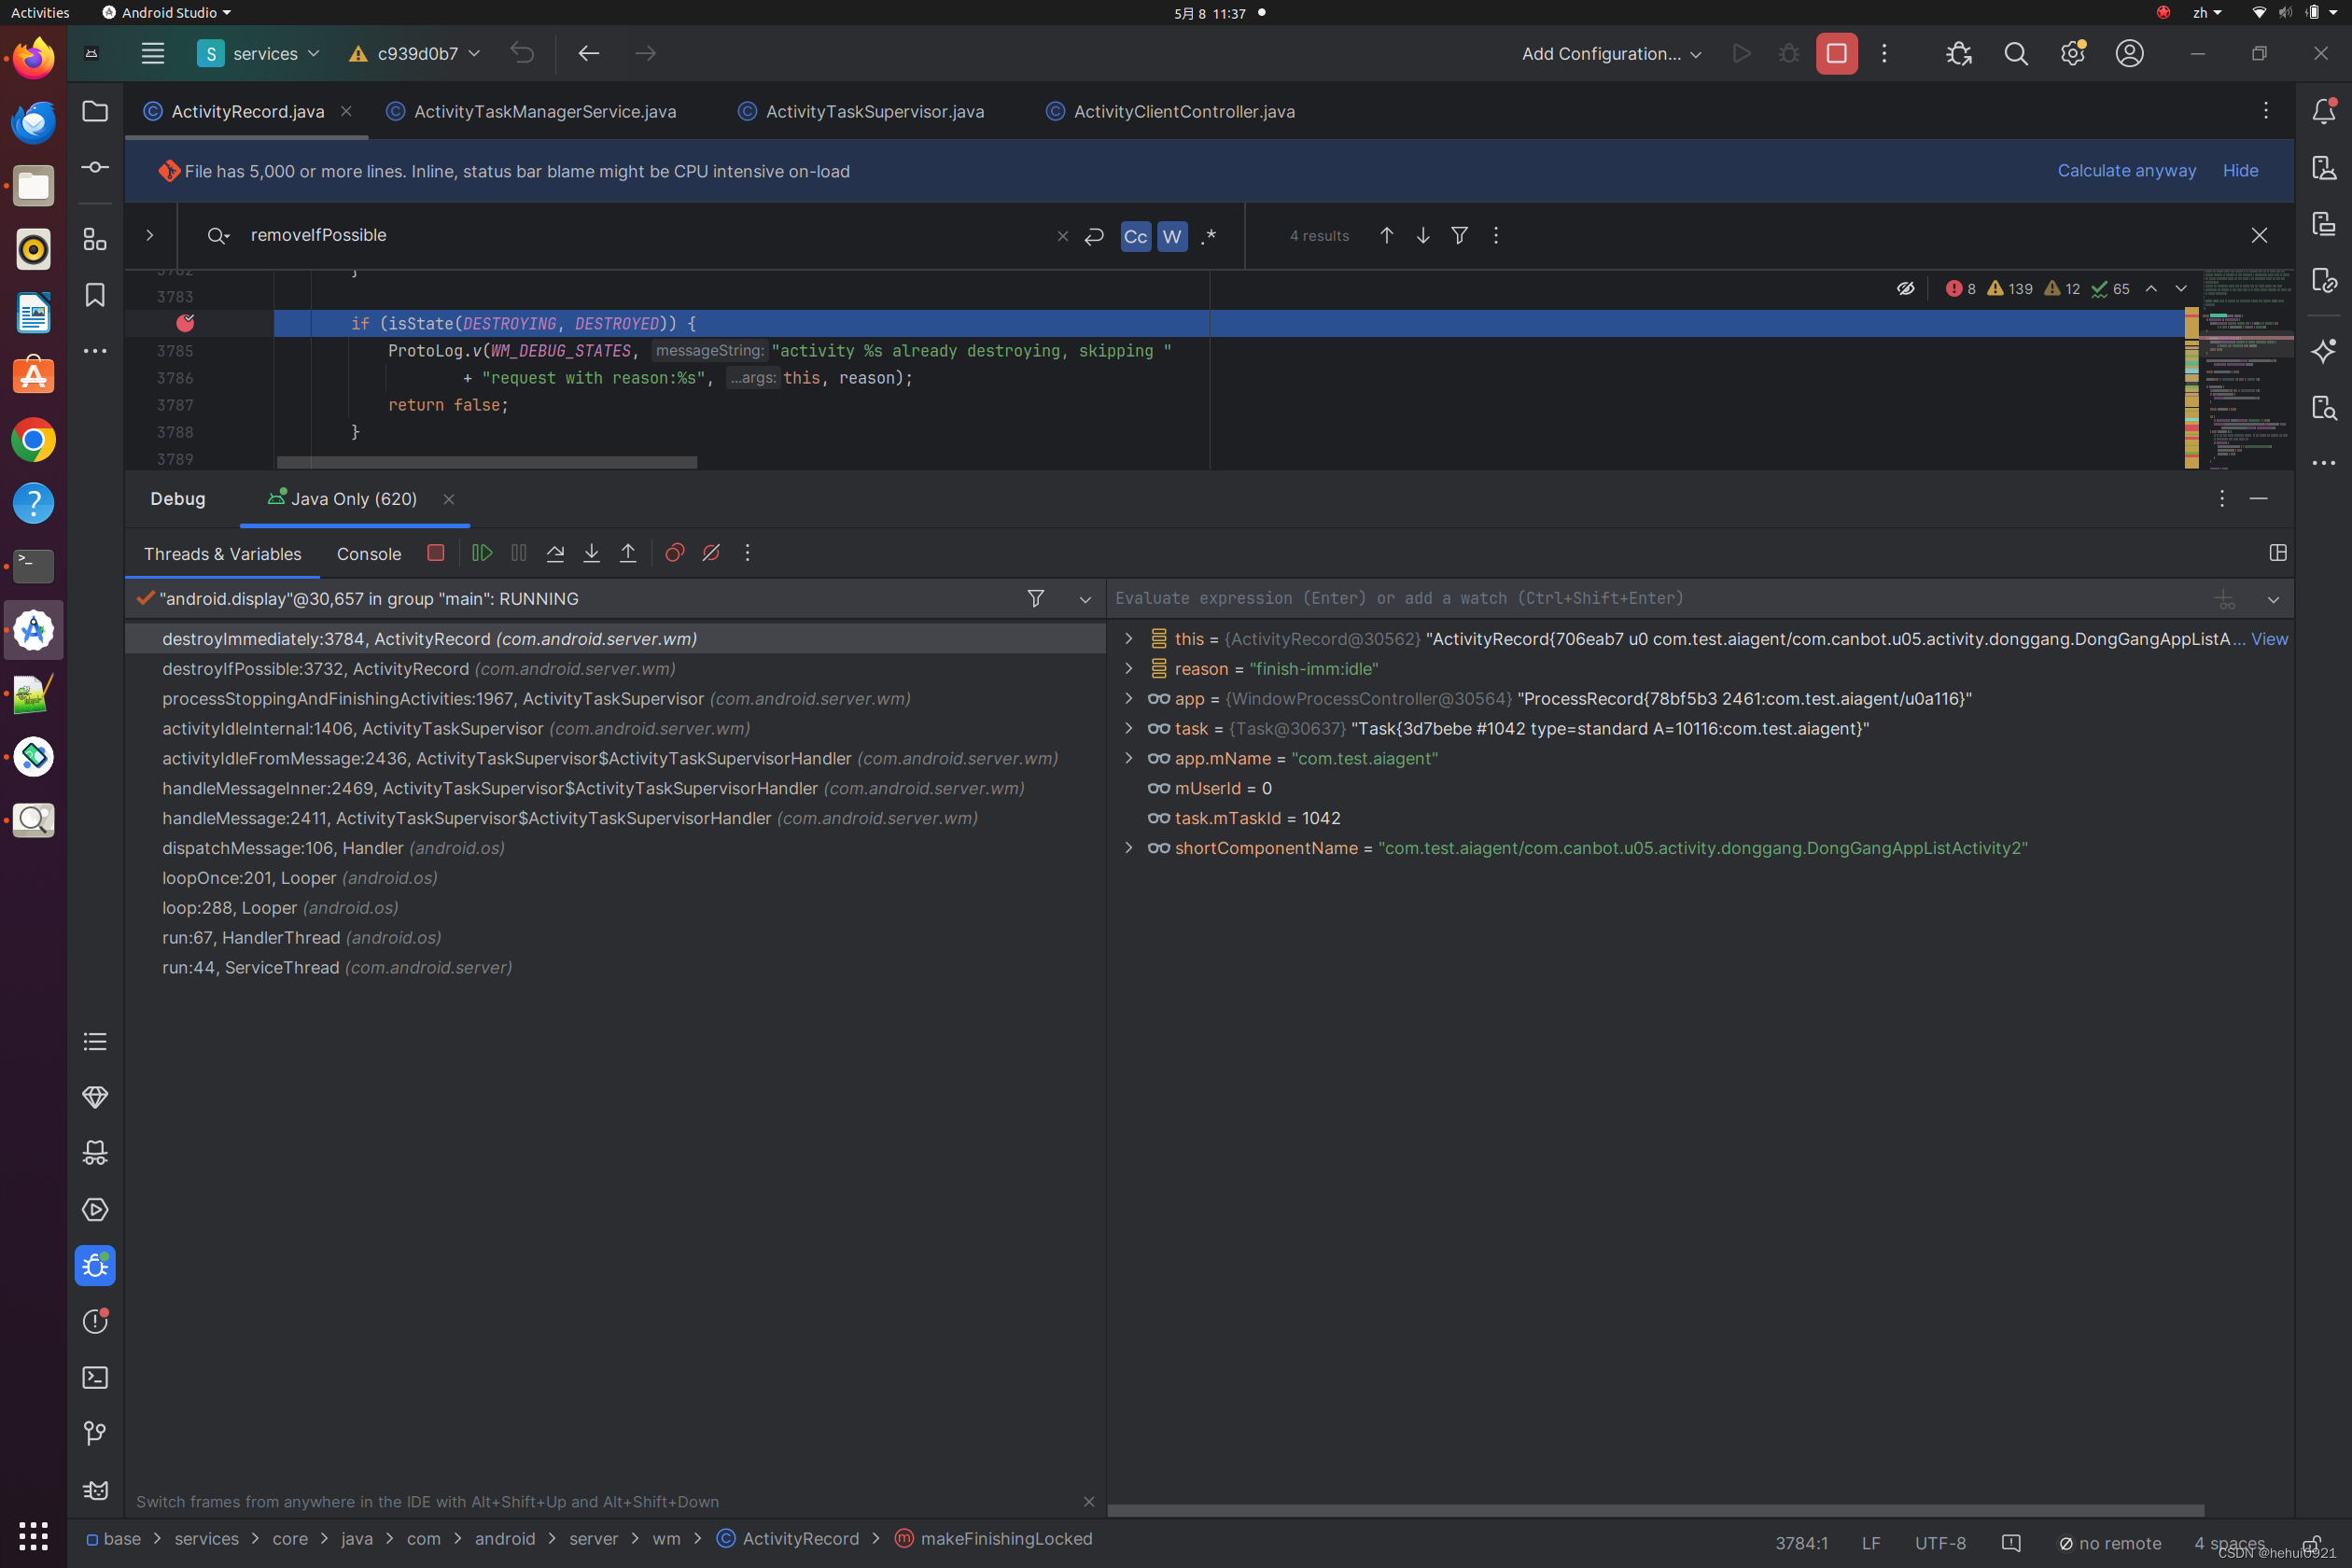The width and height of the screenshot is (2352, 1568).
Task: Open the Terminal tool window
Action: pos(95,1378)
